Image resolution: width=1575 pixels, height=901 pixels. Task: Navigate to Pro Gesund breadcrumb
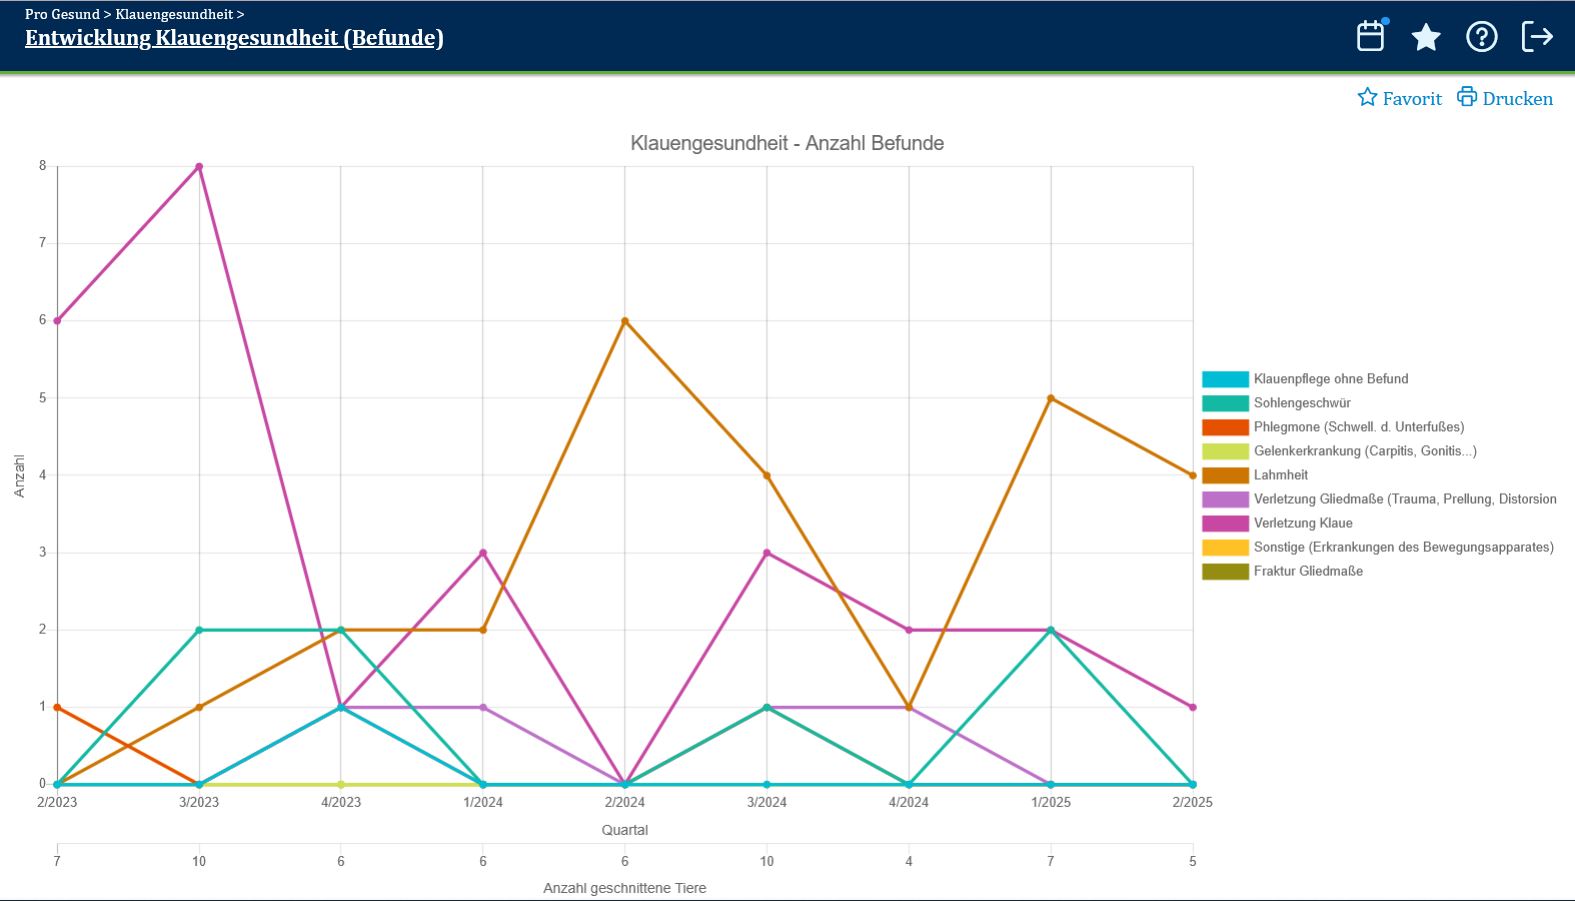(x=62, y=14)
